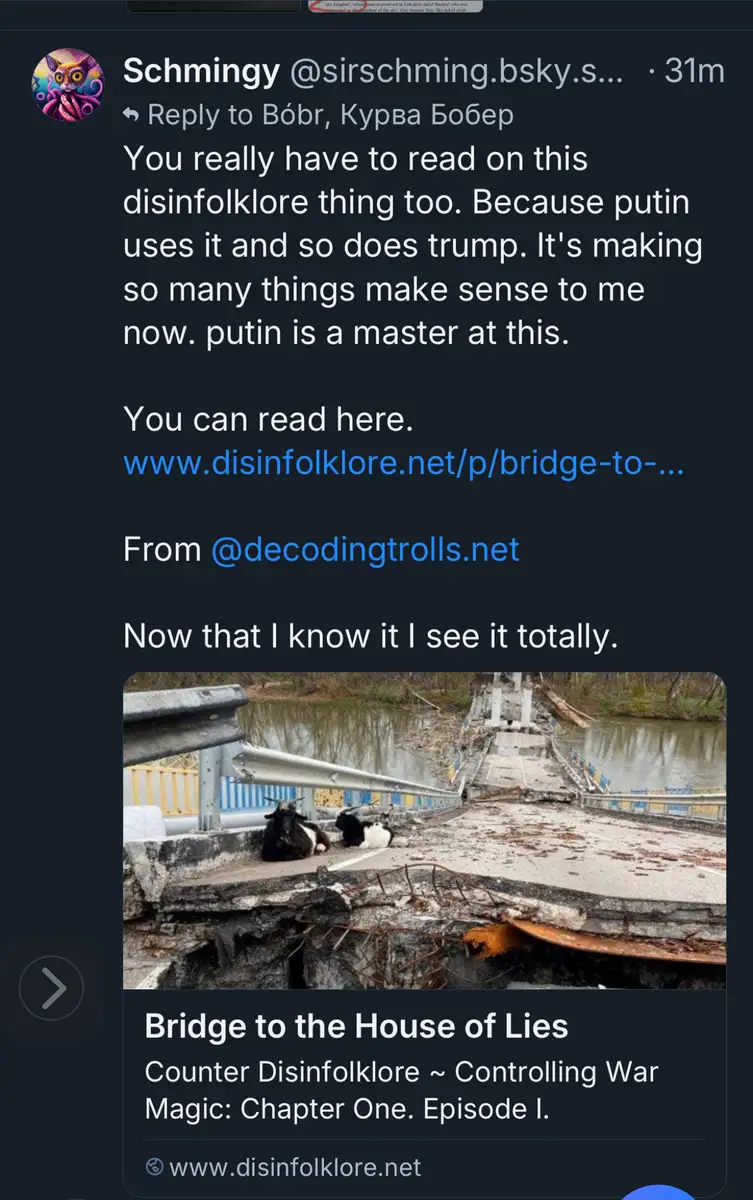753x1200 pixels.
Task: Click the reply arrow icon under Schmingy
Action: point(130,116)
